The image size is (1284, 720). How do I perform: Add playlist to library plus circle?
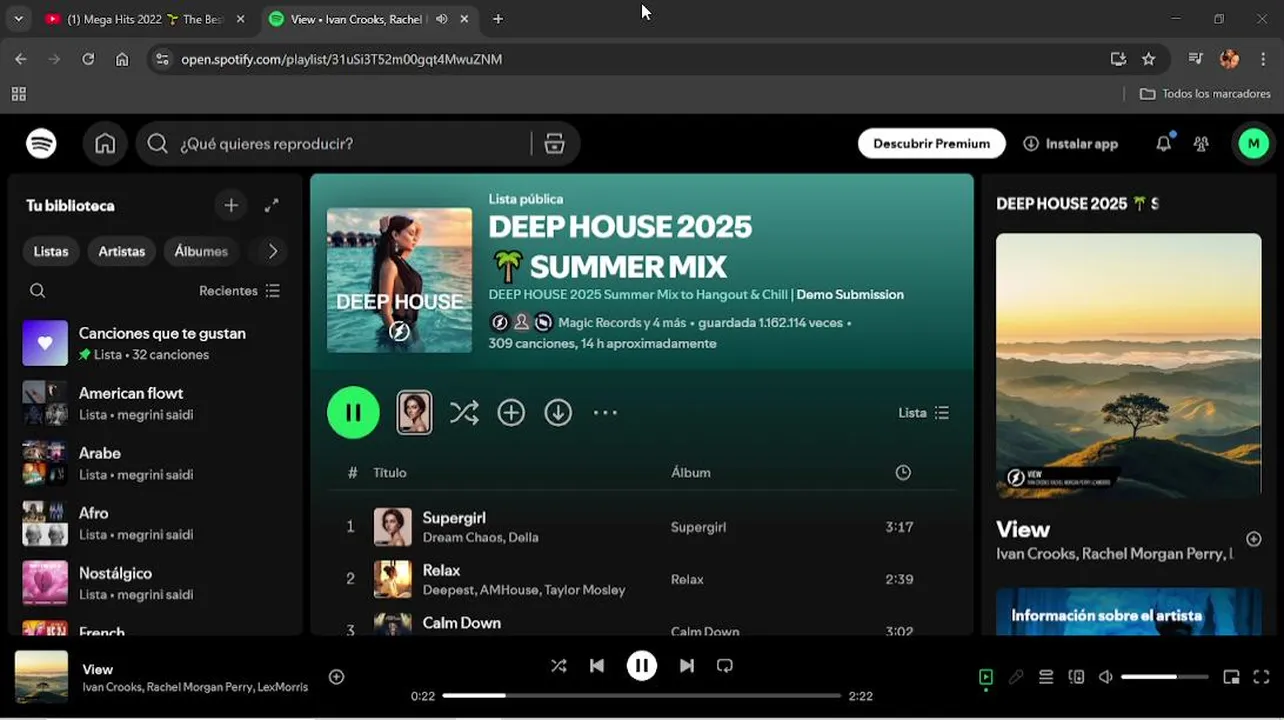(511, 413)
